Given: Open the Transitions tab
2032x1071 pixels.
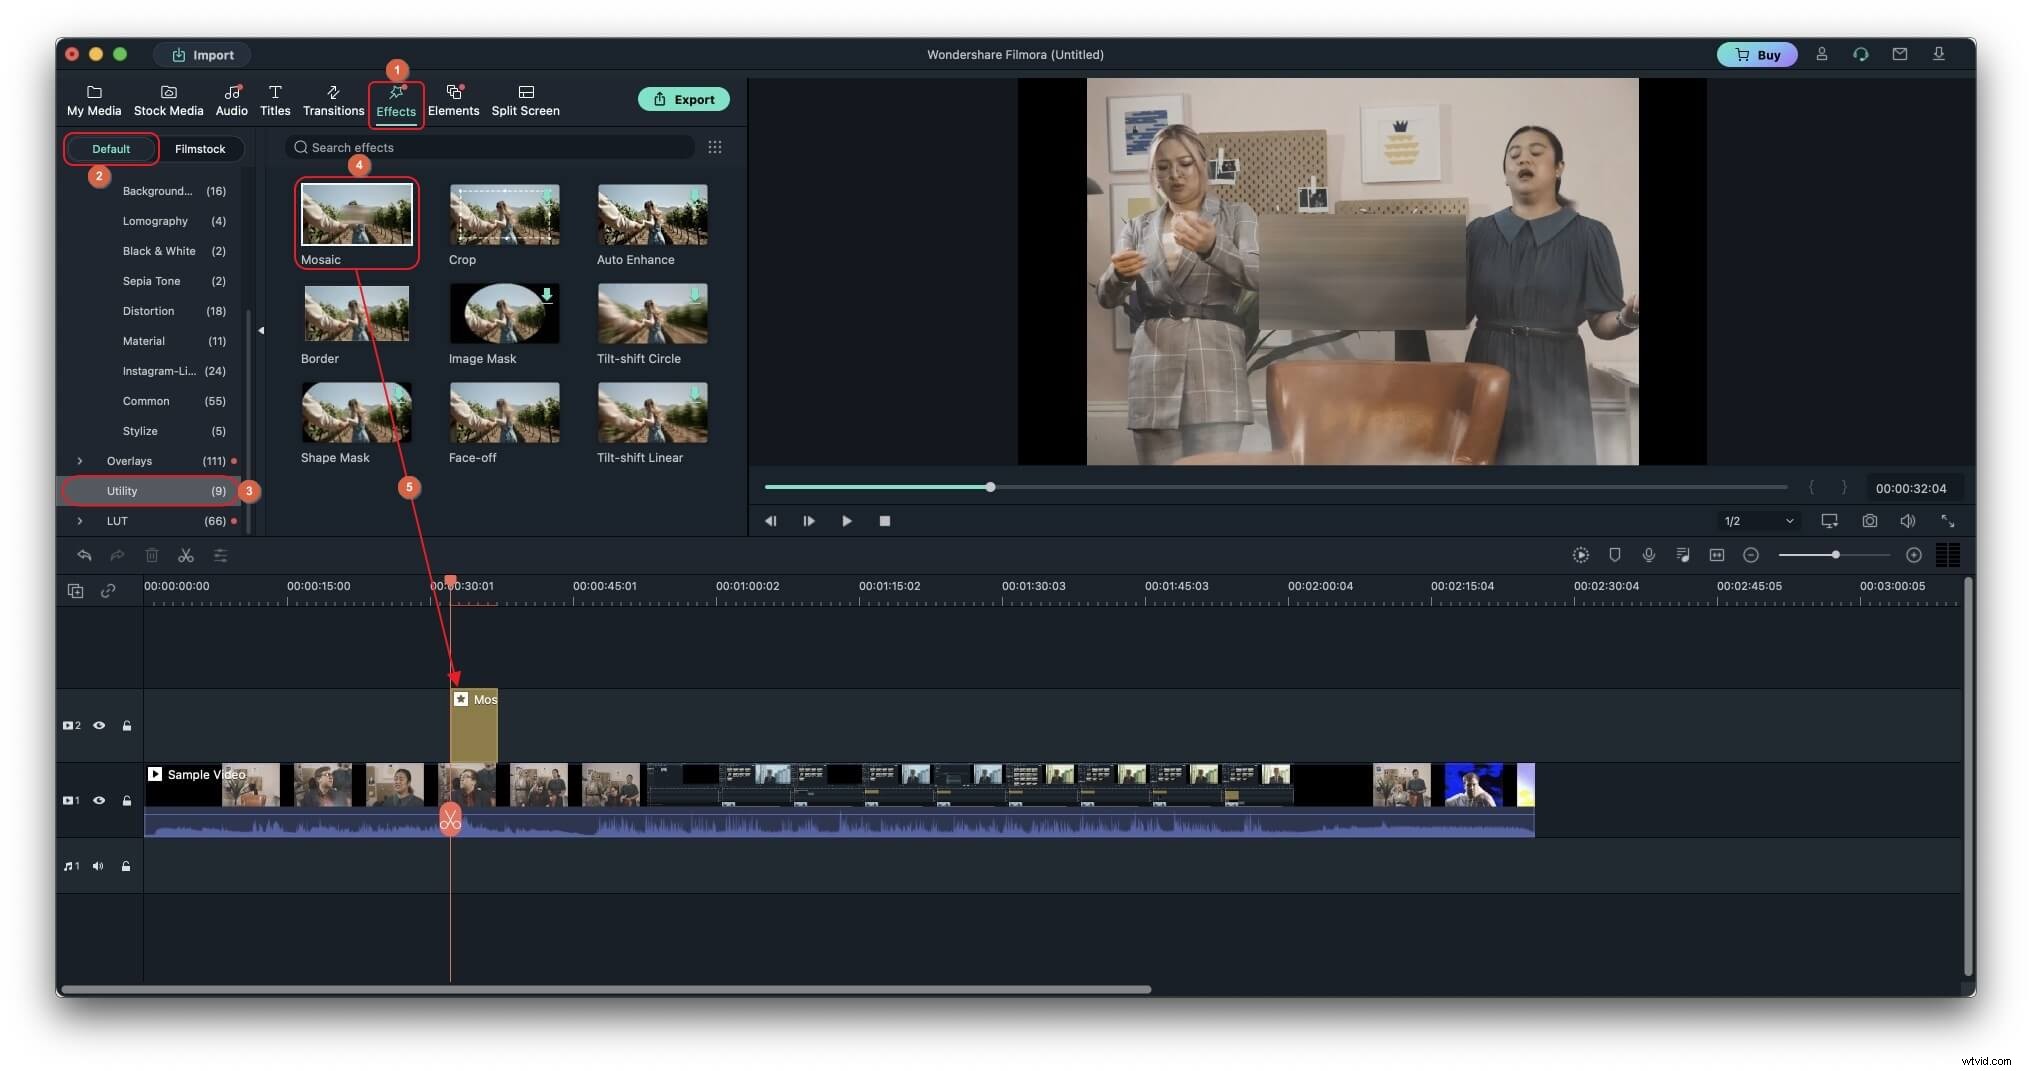Looking at the screenshot, I should 333,99.
